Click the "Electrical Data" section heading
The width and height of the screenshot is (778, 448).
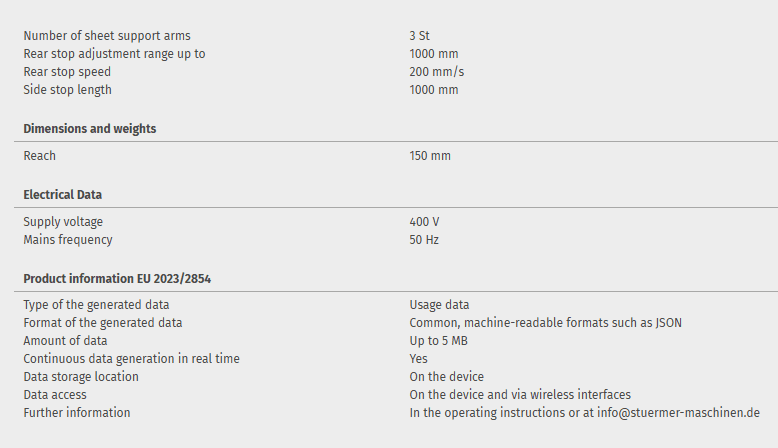pos(63,195)
